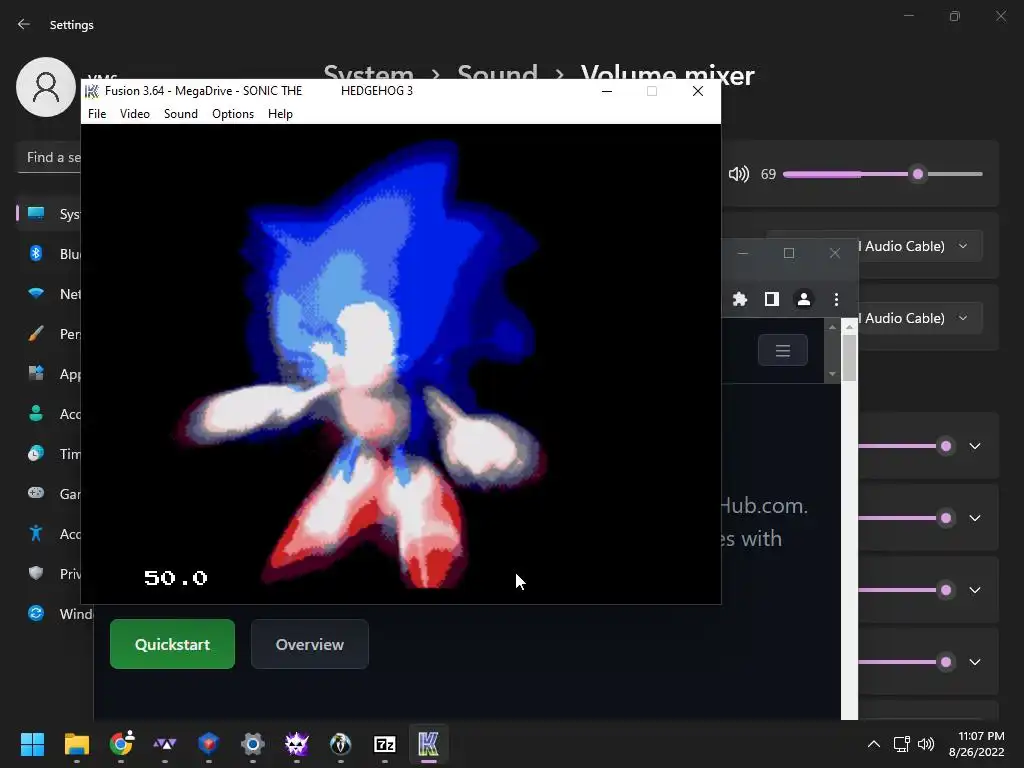Select the Apps icon in Settings sidebar
The height and width of the screenshot is (768, 1024).
pyautogui.click(x=36, y=374)
